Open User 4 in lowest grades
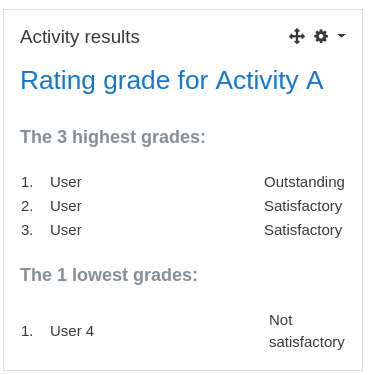Screen dimensions: 370x375 pos(72,331)
